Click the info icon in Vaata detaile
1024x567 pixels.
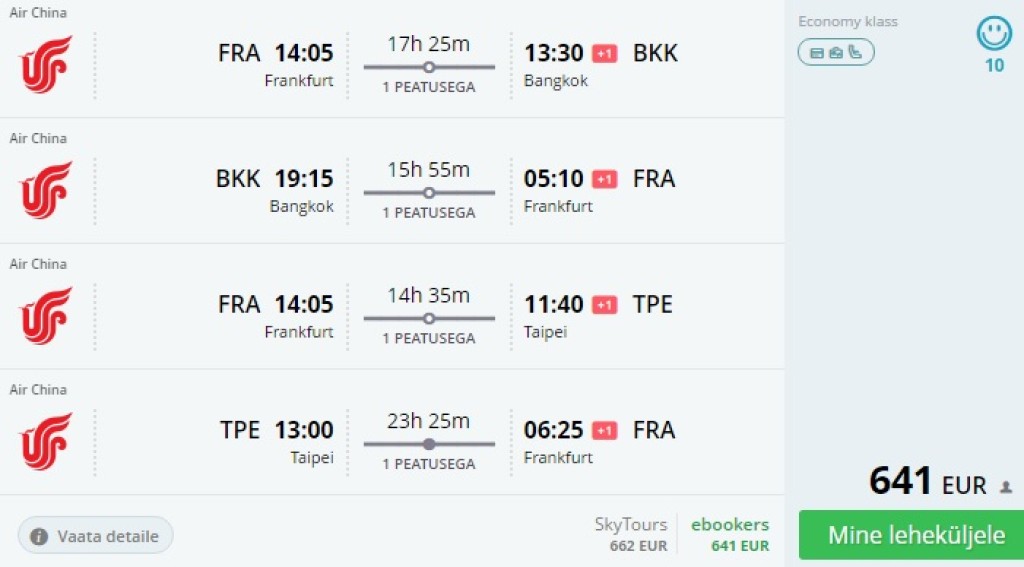point(40,536)
